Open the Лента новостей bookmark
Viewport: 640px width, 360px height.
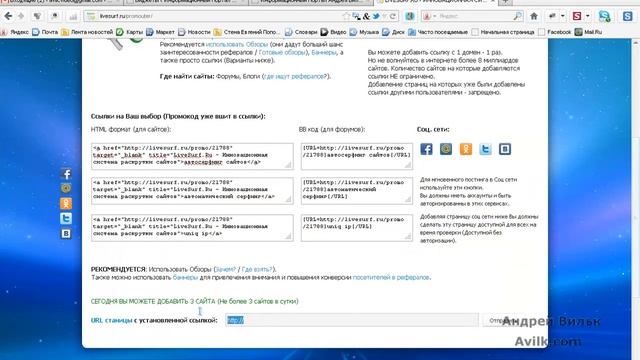point(87,32)
